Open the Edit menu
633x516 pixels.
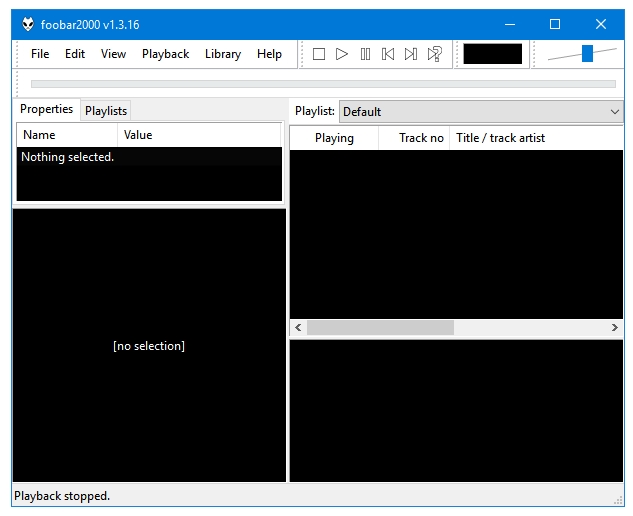point(75,54)
